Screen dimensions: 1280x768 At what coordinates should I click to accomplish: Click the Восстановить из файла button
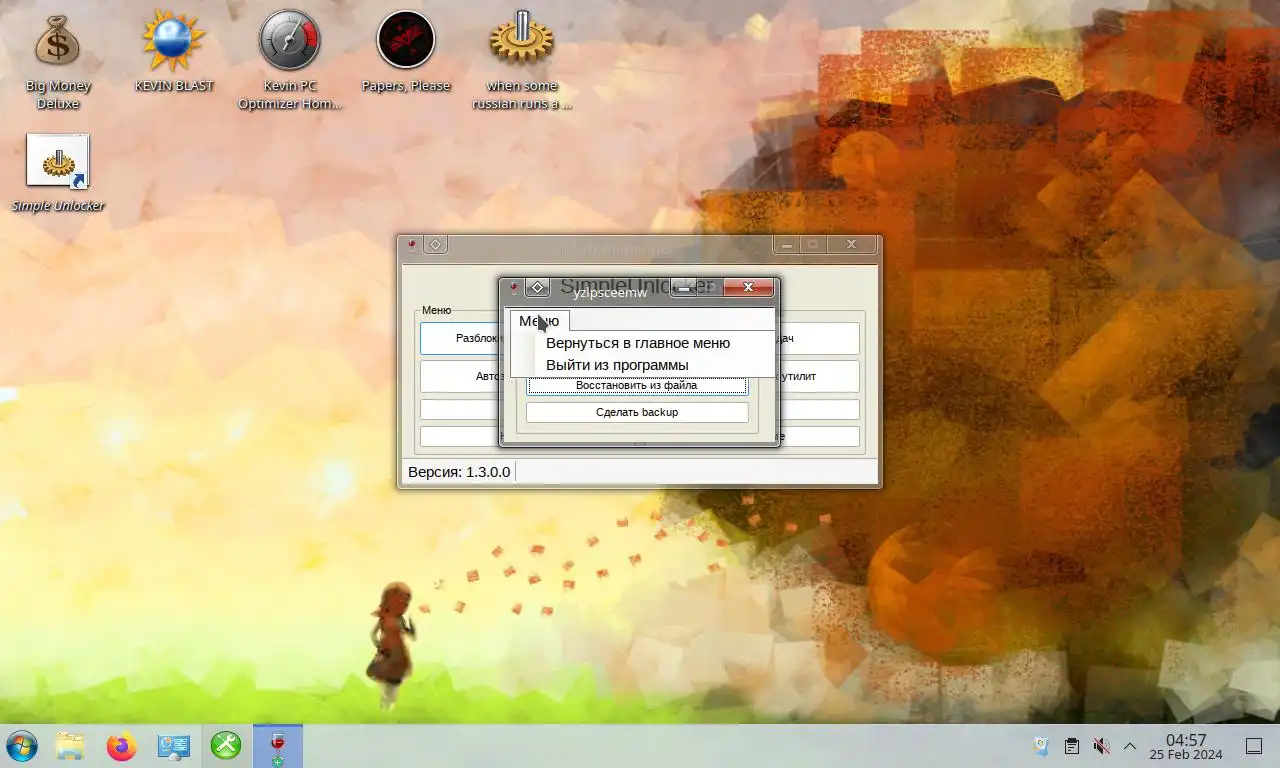coord(637,385)
